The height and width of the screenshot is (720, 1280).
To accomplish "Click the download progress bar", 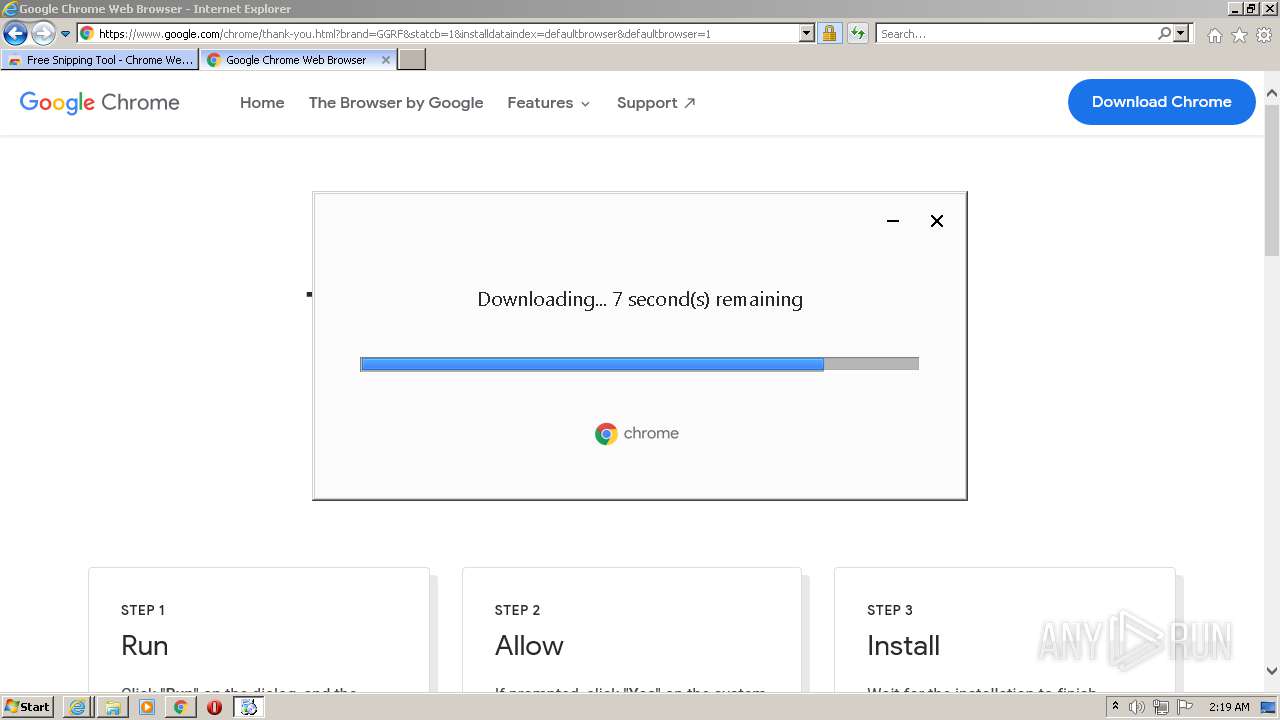I will click(639, 364).
